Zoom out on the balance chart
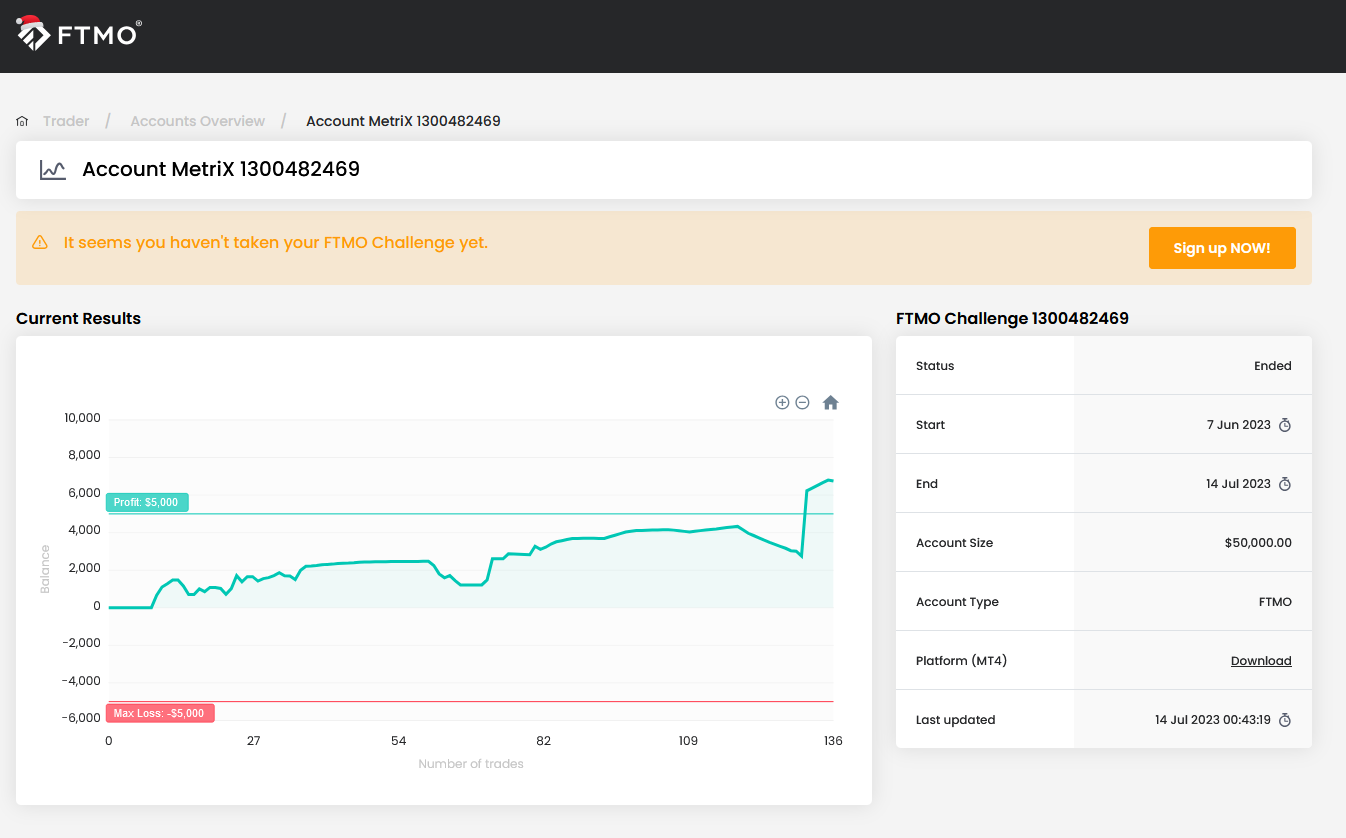Image resolution: width=1346 pixels, height=838 pixels. click(802, 402)
